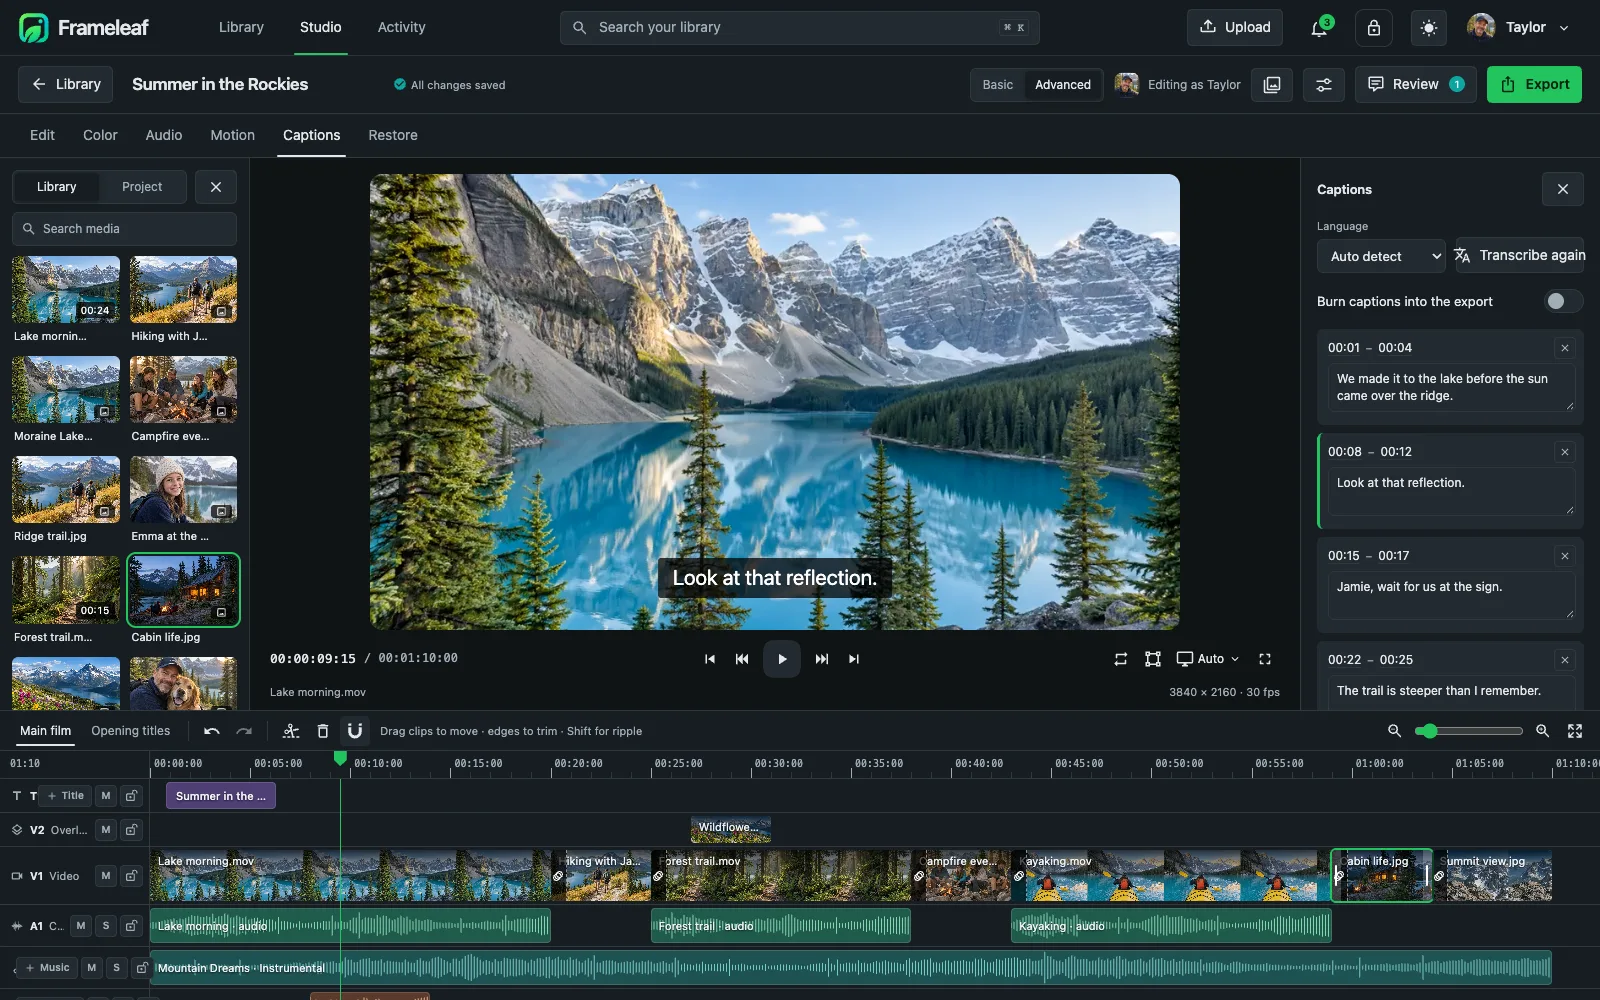Expand the Taylor account menu
Viewport: 1600px width, 1000px height.
coord(1519,28)
